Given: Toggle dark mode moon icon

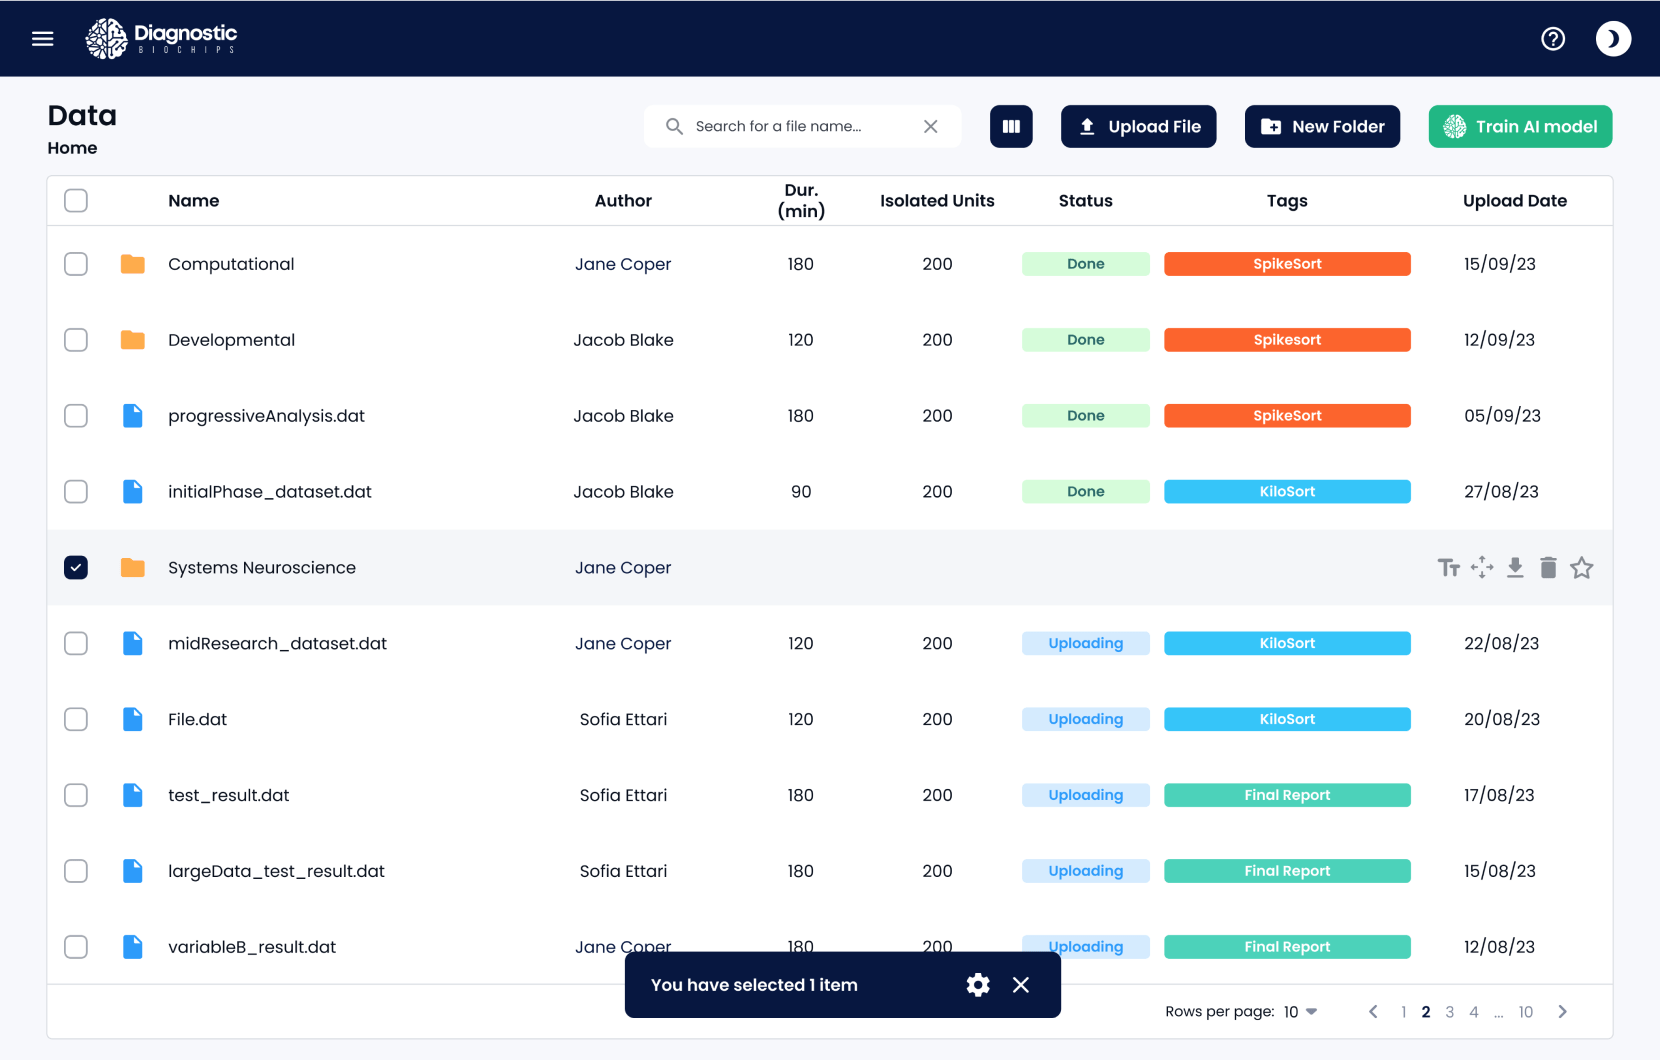Looking at the screenshot, I should point(1612,39).
